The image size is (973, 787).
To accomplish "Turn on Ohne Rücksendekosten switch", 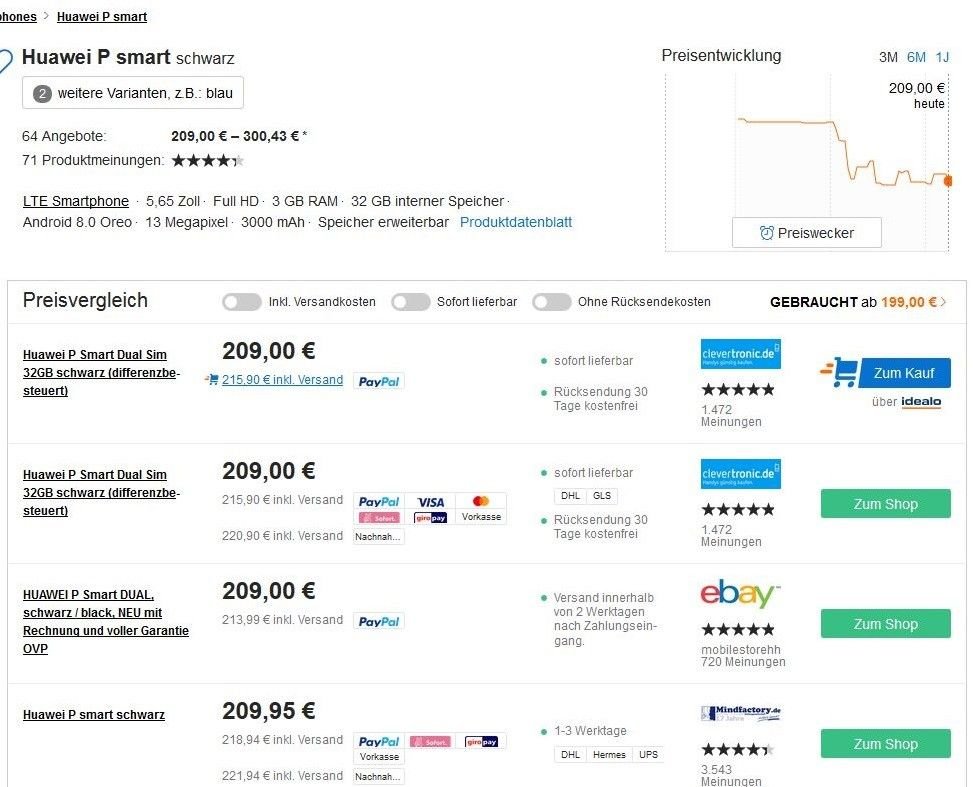I will coord(551,302).
